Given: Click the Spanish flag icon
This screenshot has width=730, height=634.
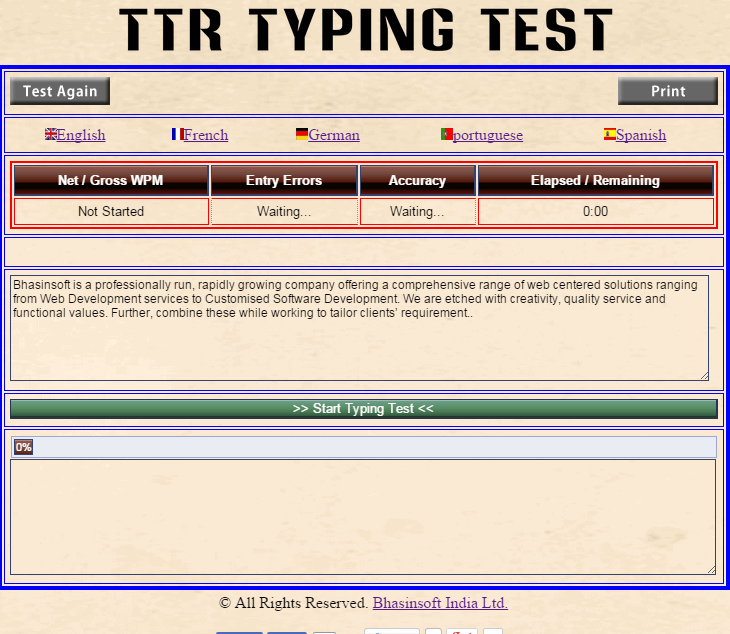Looking at the screenshot, I should [610, 134].
